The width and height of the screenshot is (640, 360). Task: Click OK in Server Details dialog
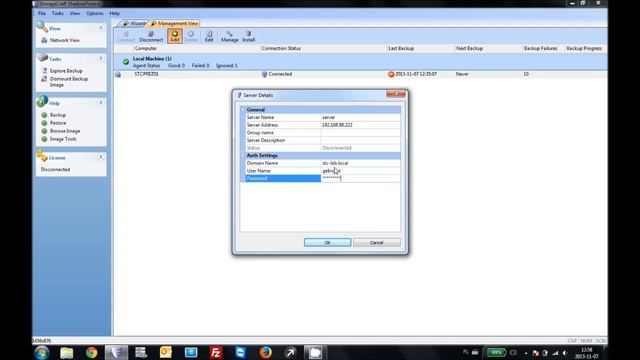(x=327, y=242)
